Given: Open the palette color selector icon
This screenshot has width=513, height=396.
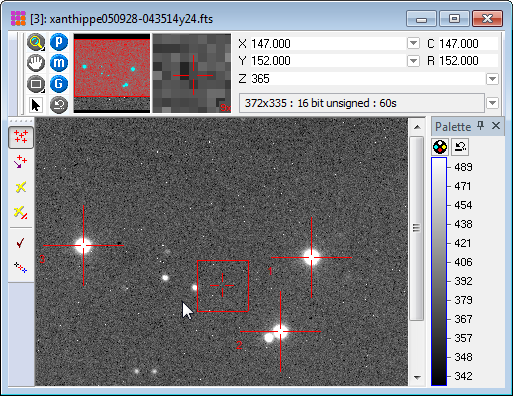Looking at the screenshot, I should (x=440, y=147).
